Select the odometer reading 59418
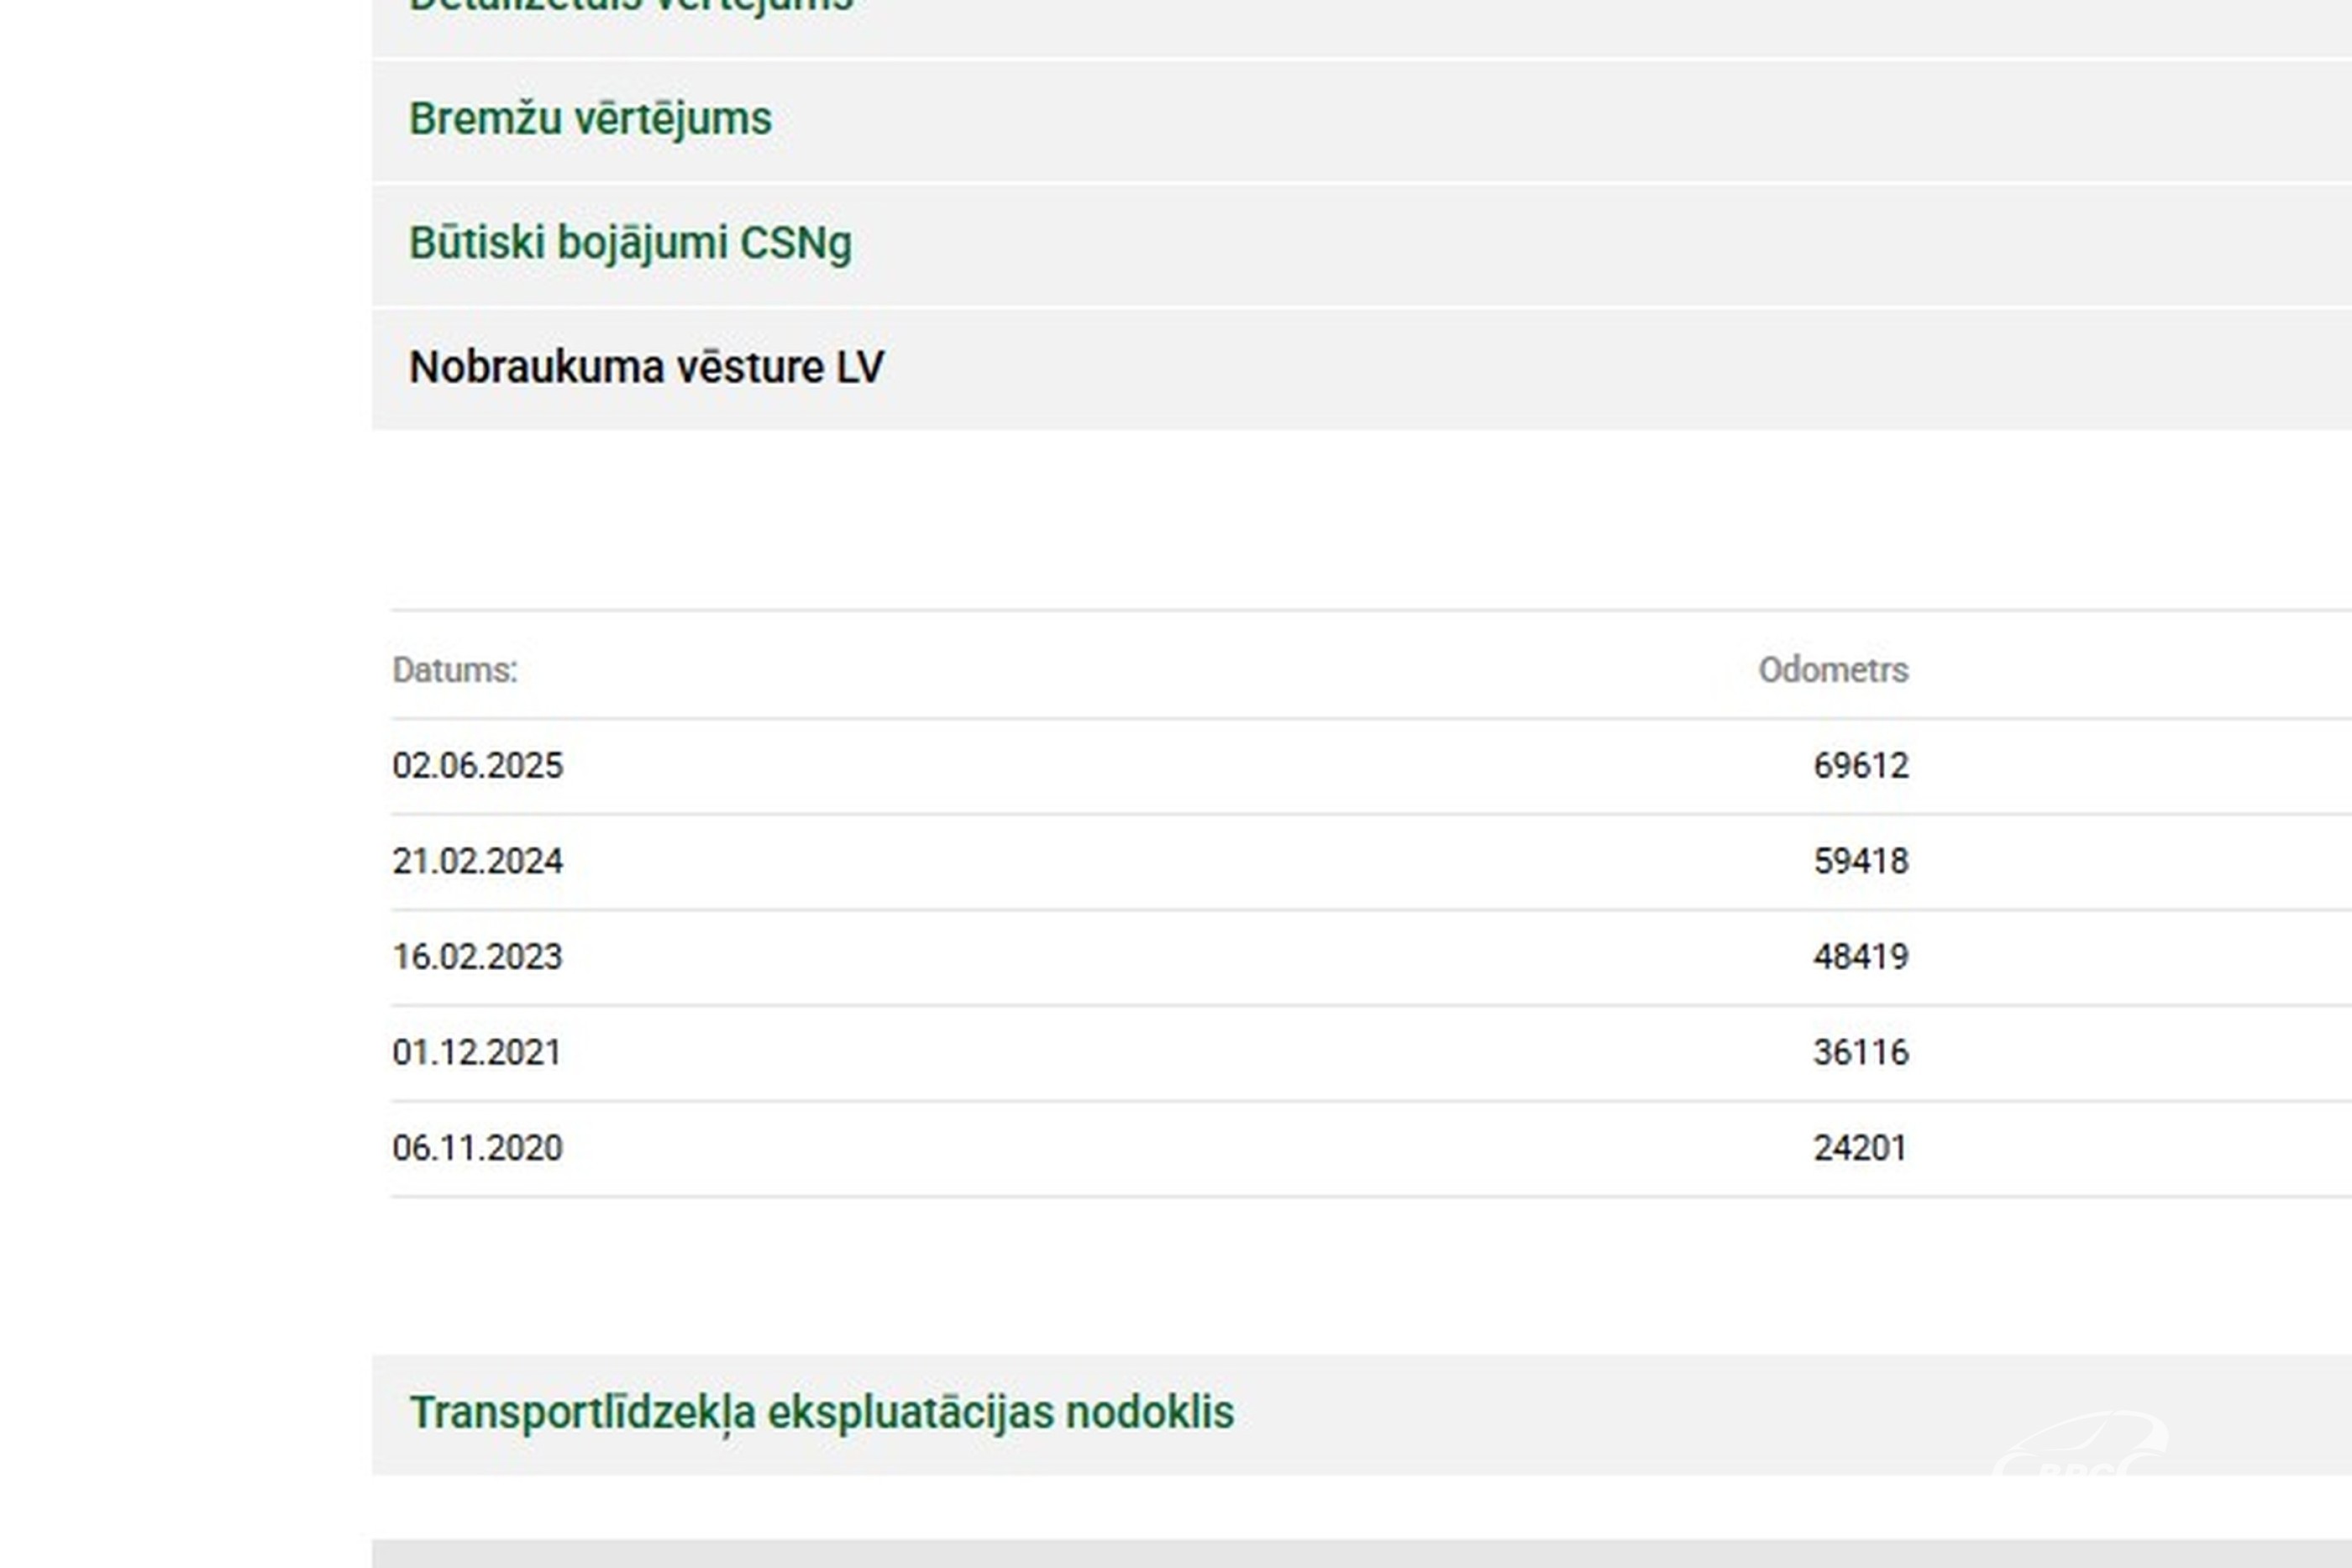This screenshot has height=1568, width=2352. (x=1860, y=861)
